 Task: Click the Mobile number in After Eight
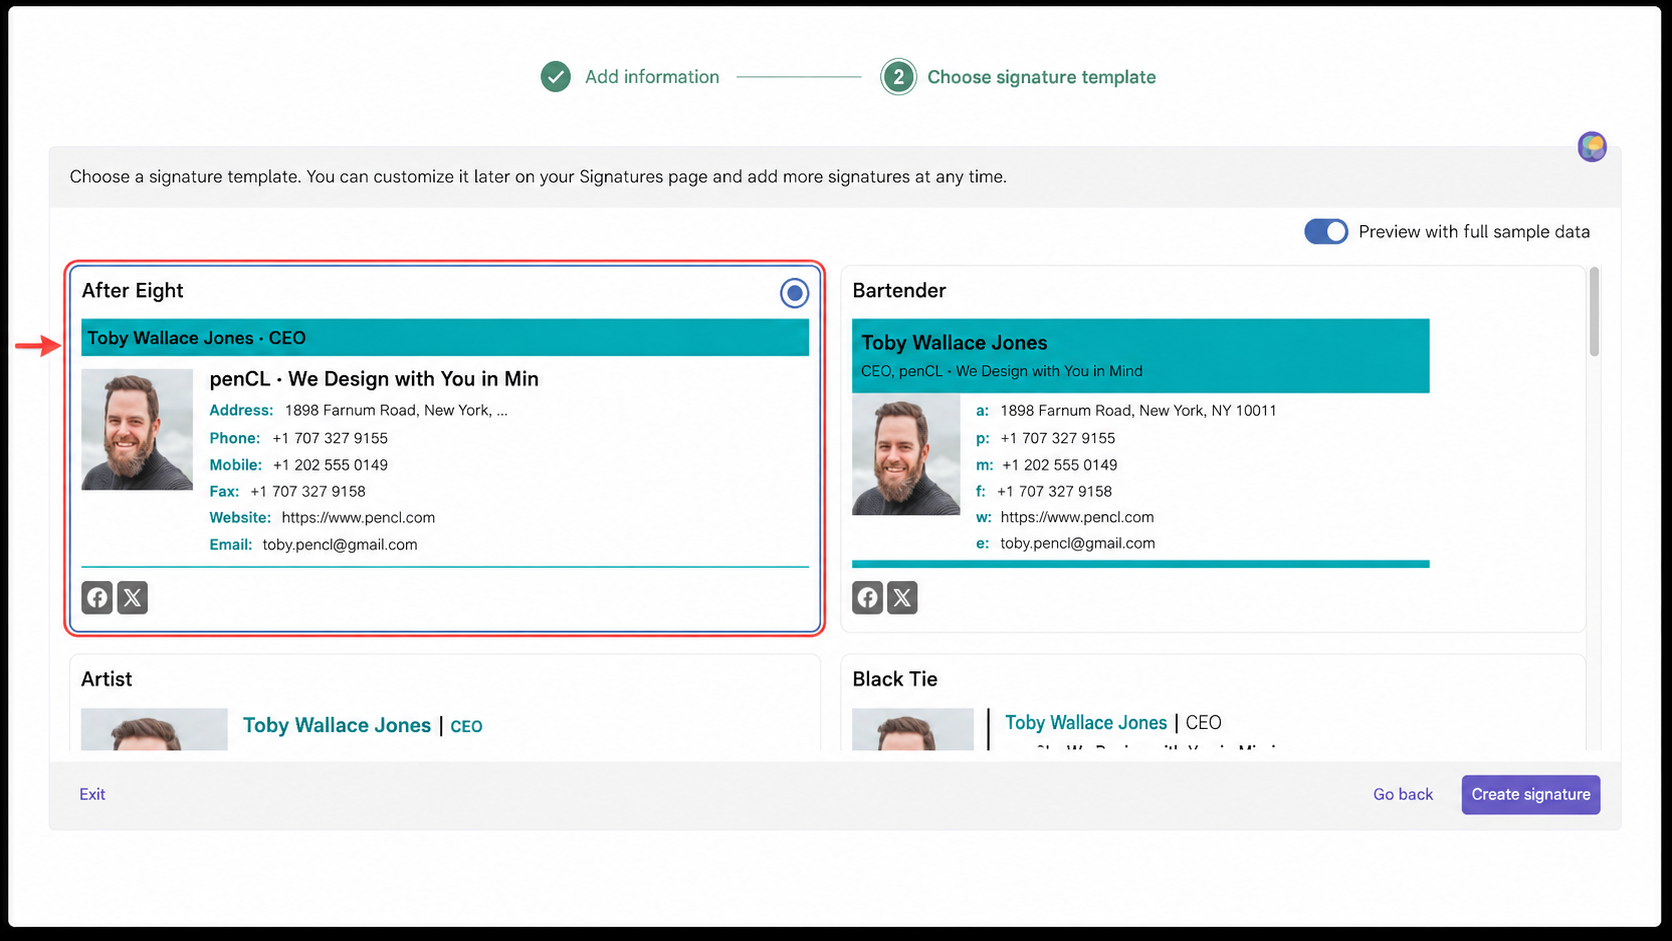coord(298,465)
